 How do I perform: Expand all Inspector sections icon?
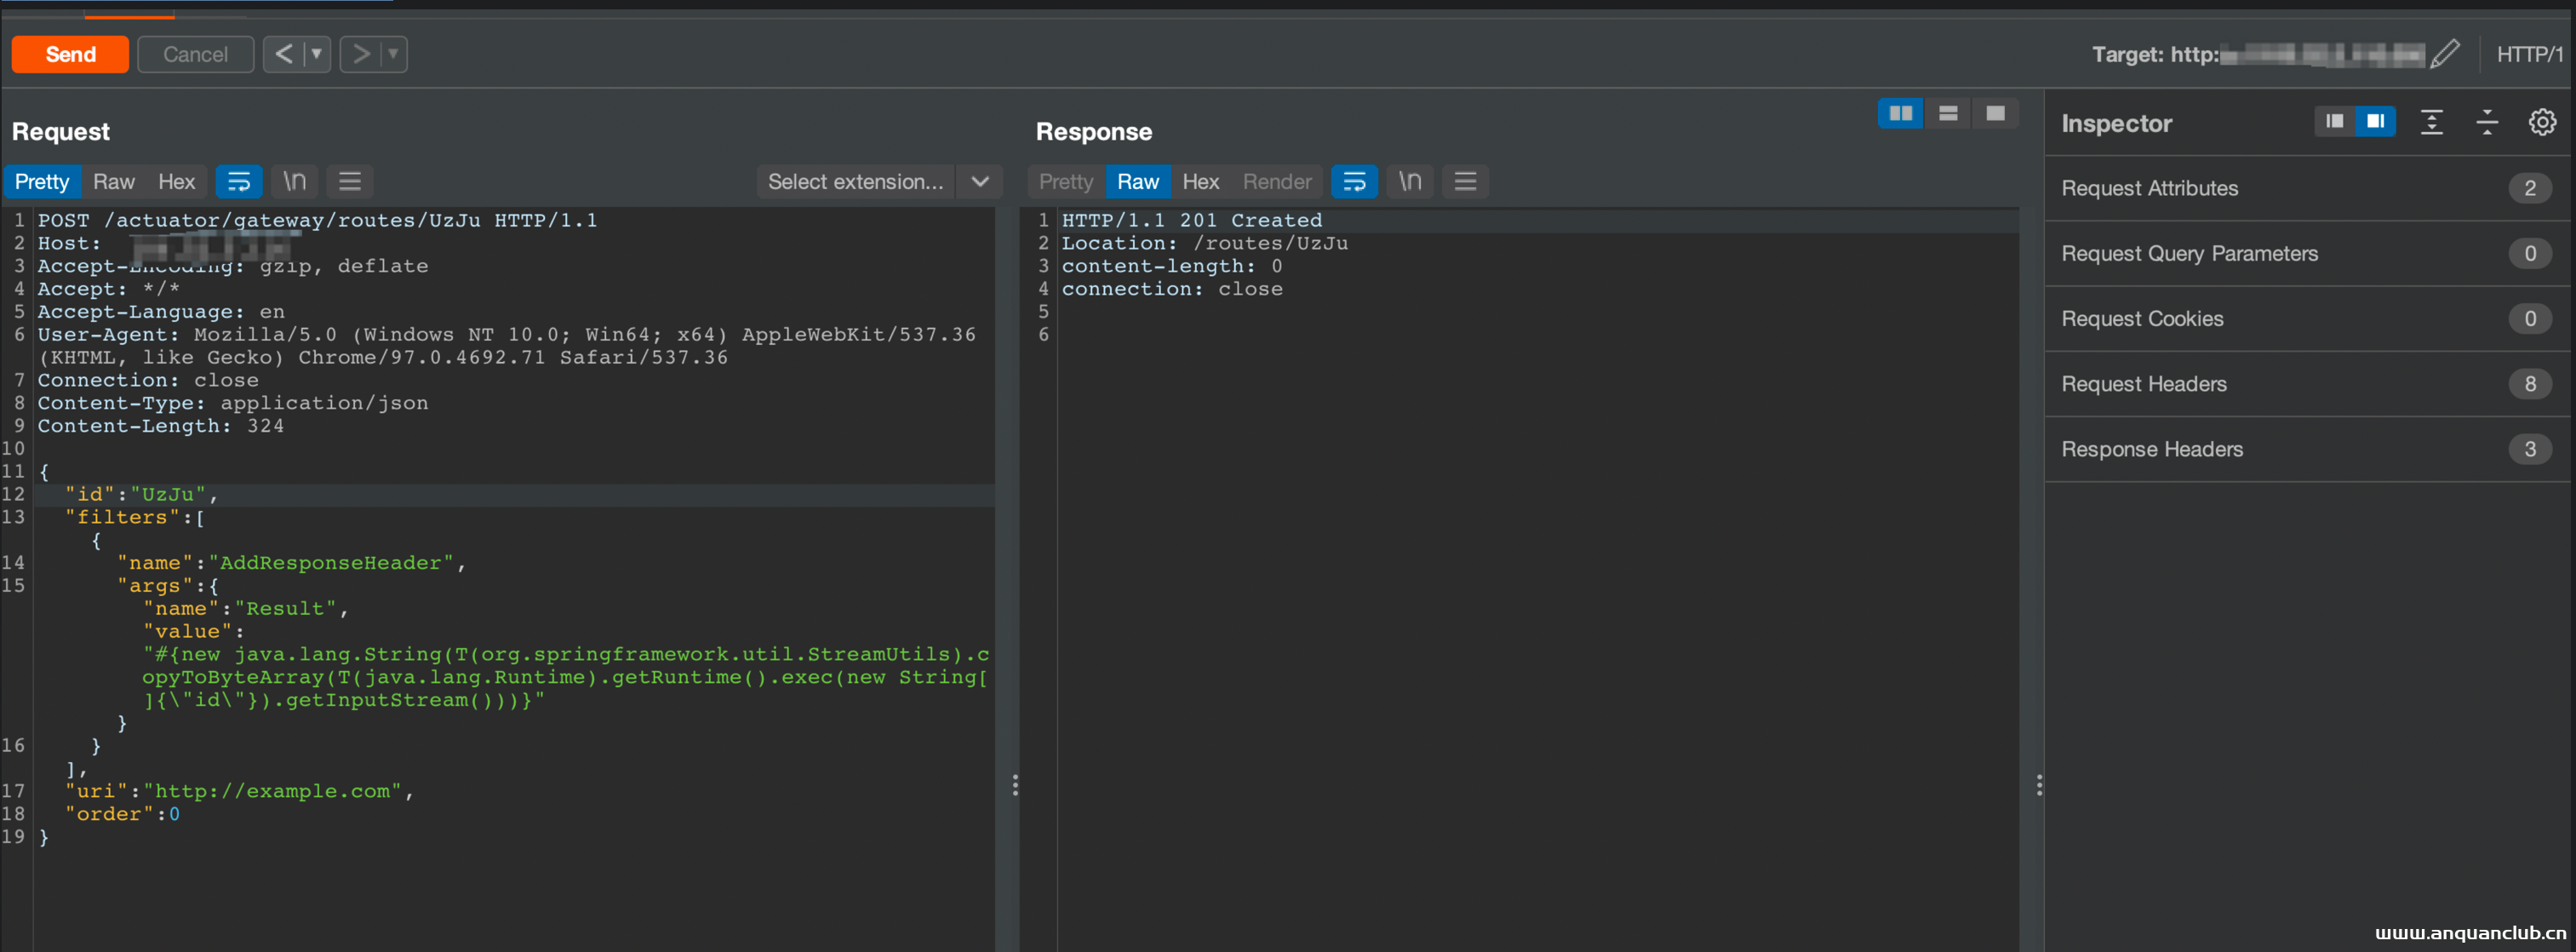click(x=2431, y=122)
